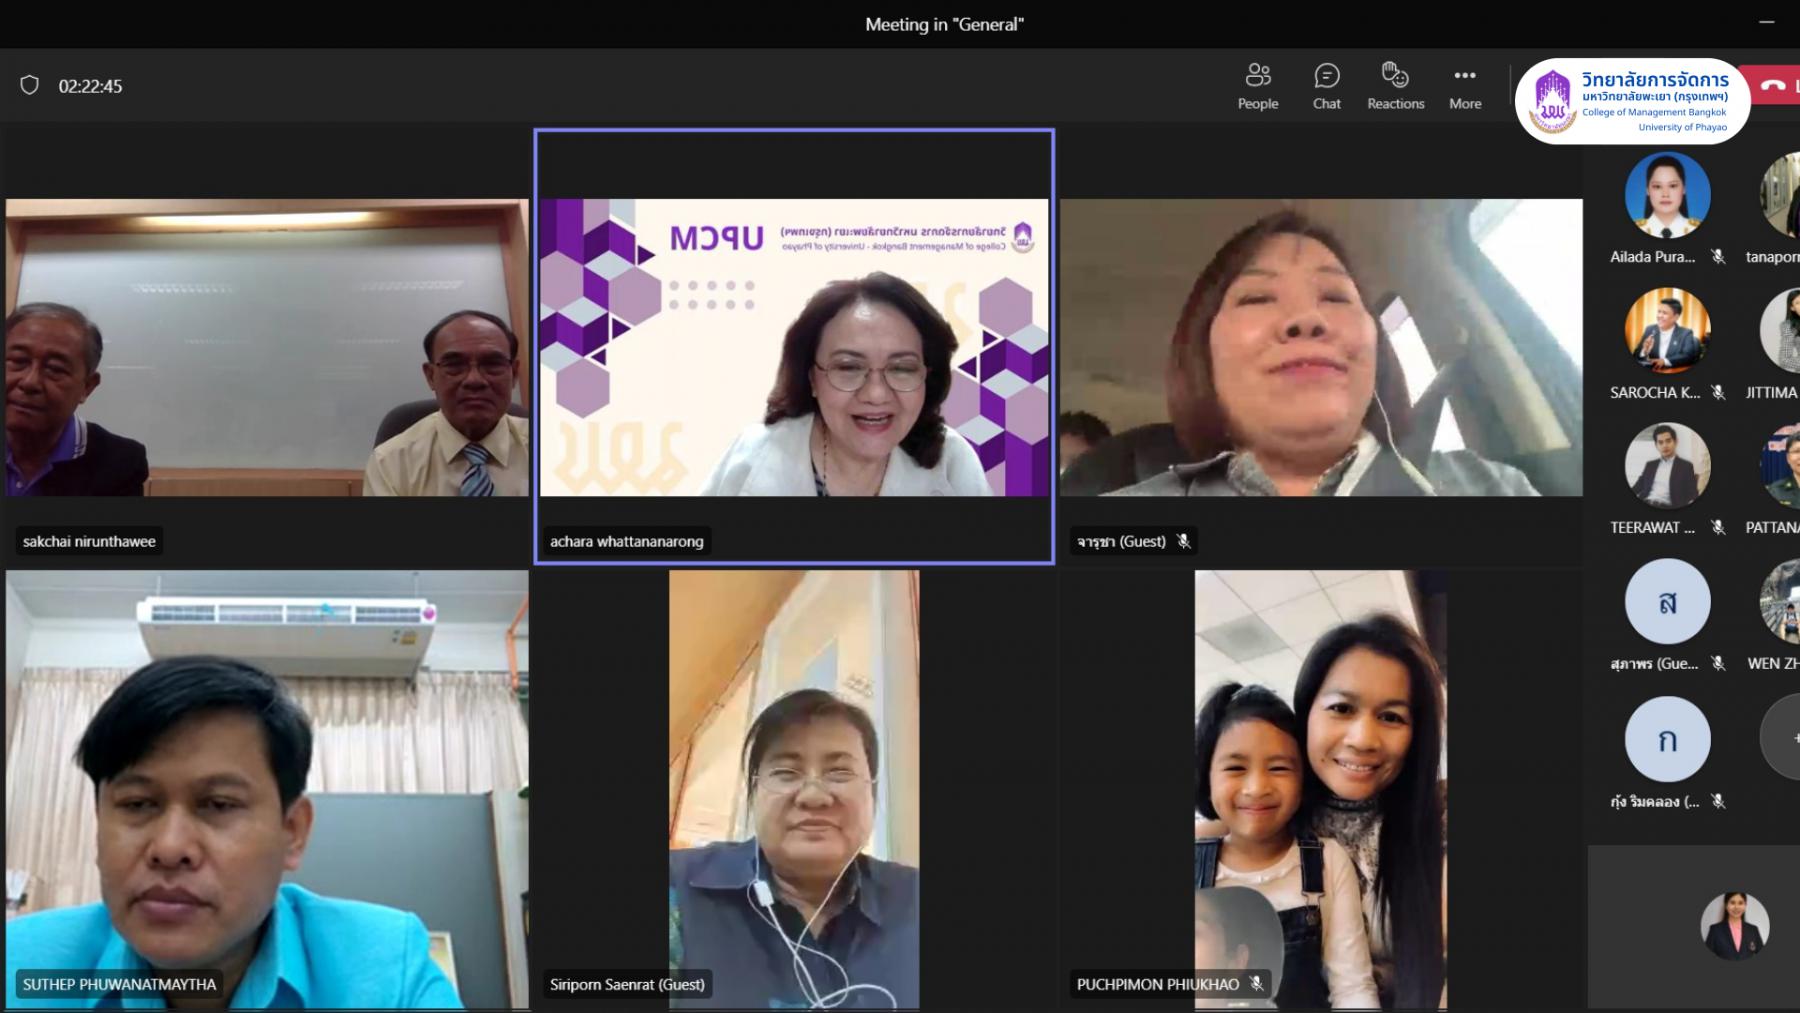Open the Reactions menu
This screenshot has height=1013, width=1800.
pyautogui.click(x=1395, y=86)
